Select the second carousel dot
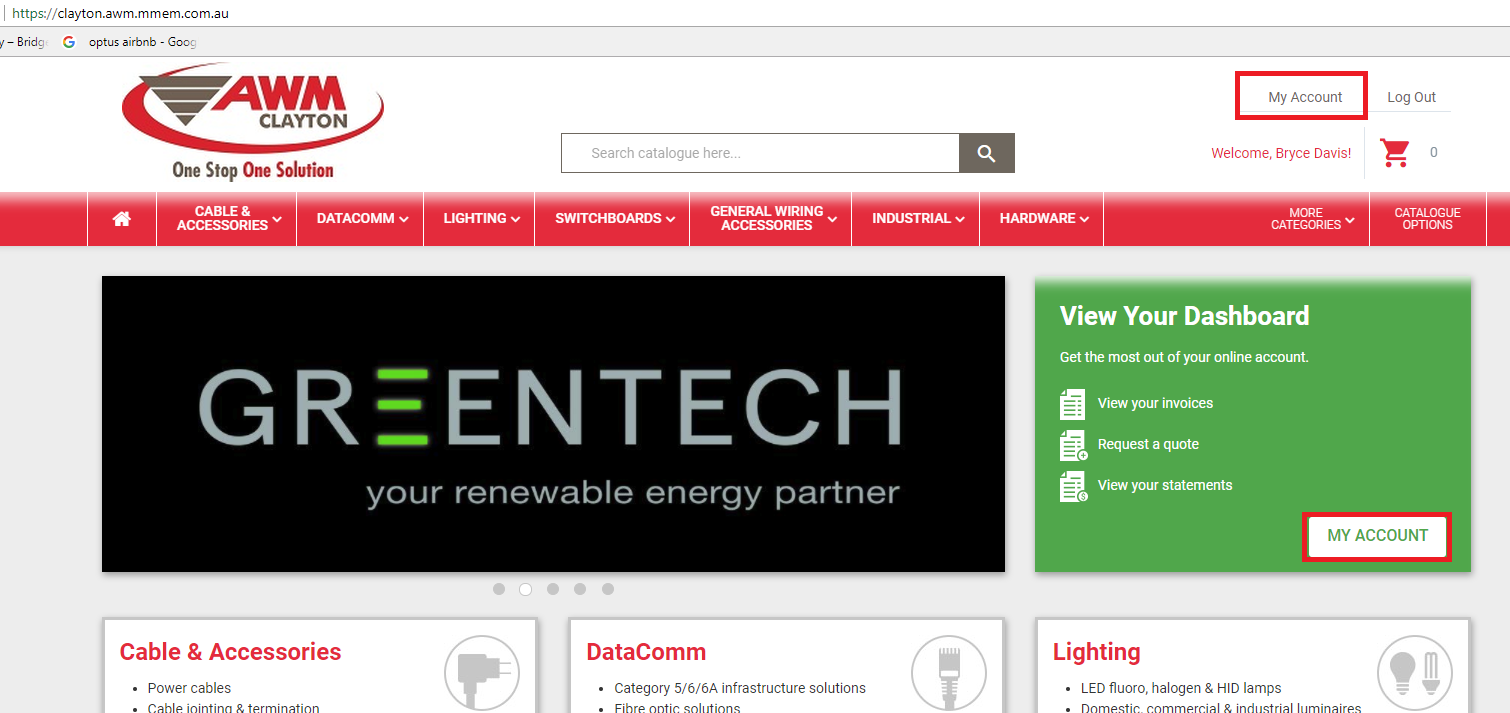 coord(526,589)
